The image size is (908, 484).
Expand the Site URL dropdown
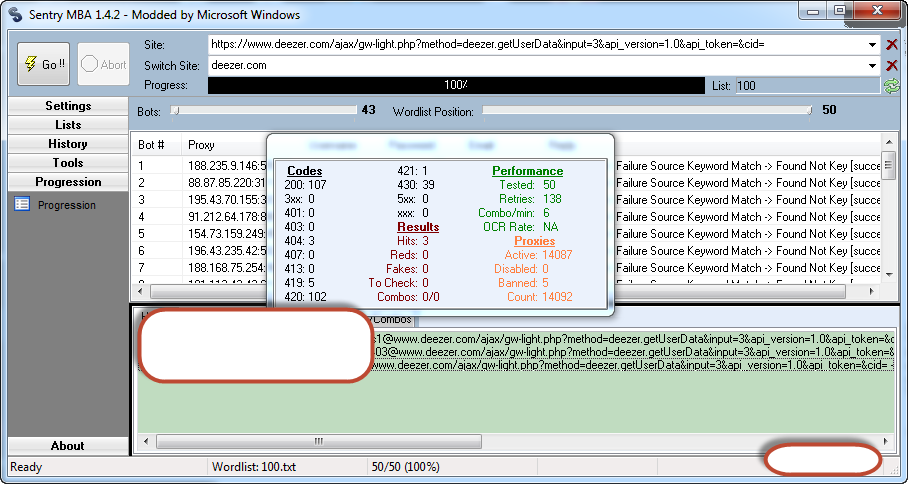coord(874,45)
